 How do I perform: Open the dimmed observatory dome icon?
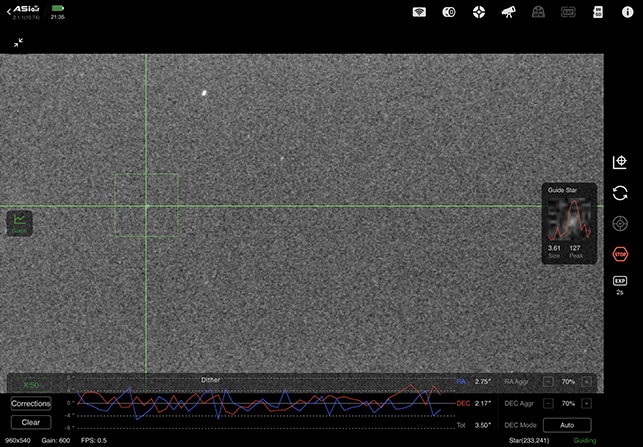(x=538, y=12)
